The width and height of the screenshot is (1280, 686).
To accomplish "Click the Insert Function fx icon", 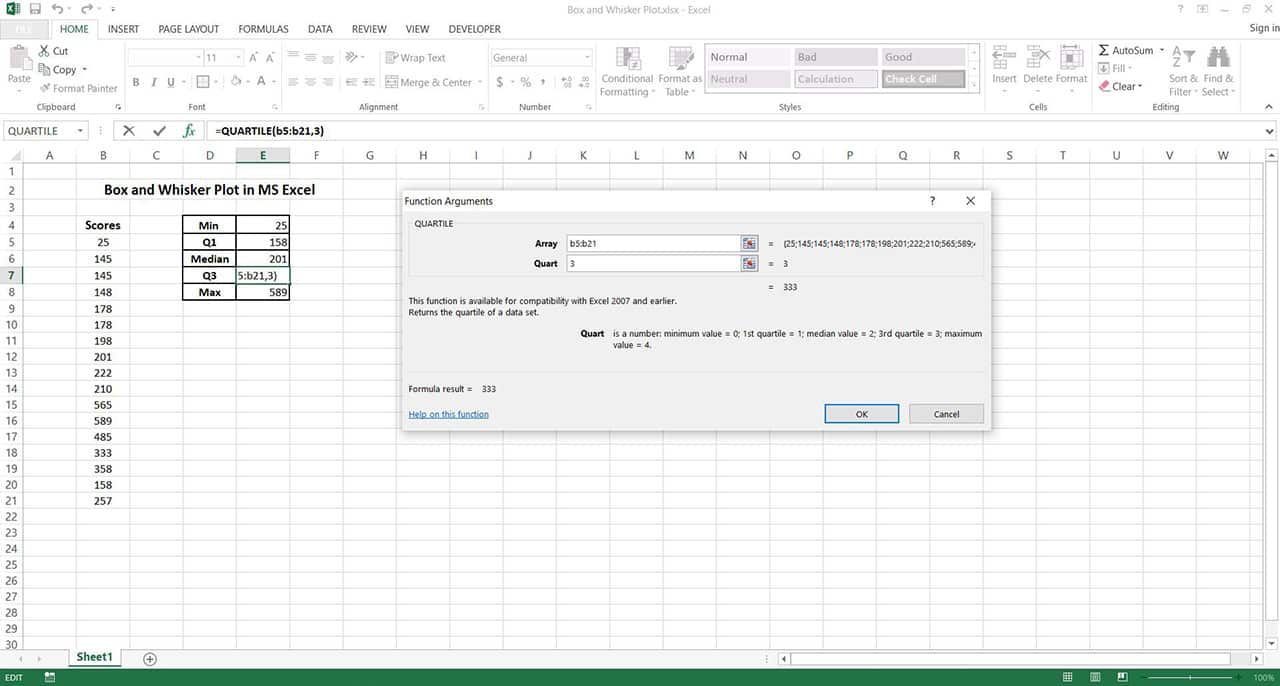I will click(190, 130).
